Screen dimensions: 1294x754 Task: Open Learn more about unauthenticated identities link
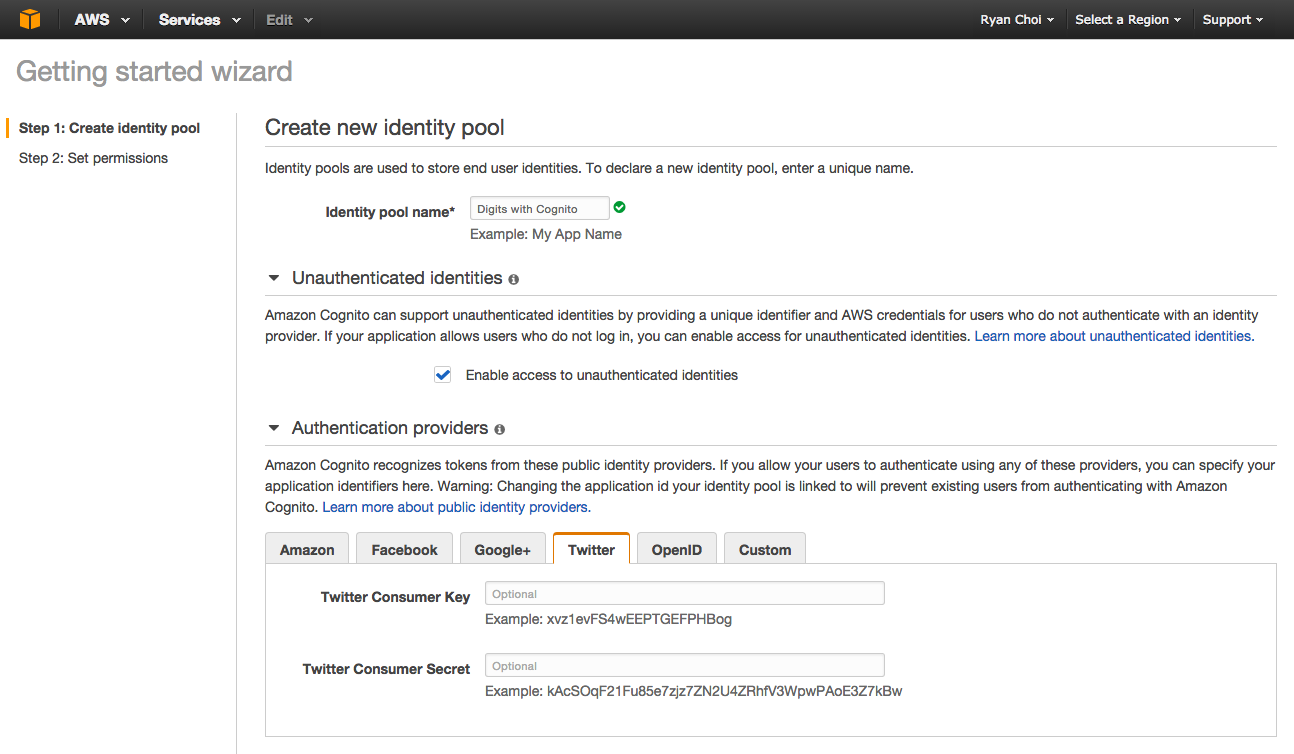coord(1114,336)
